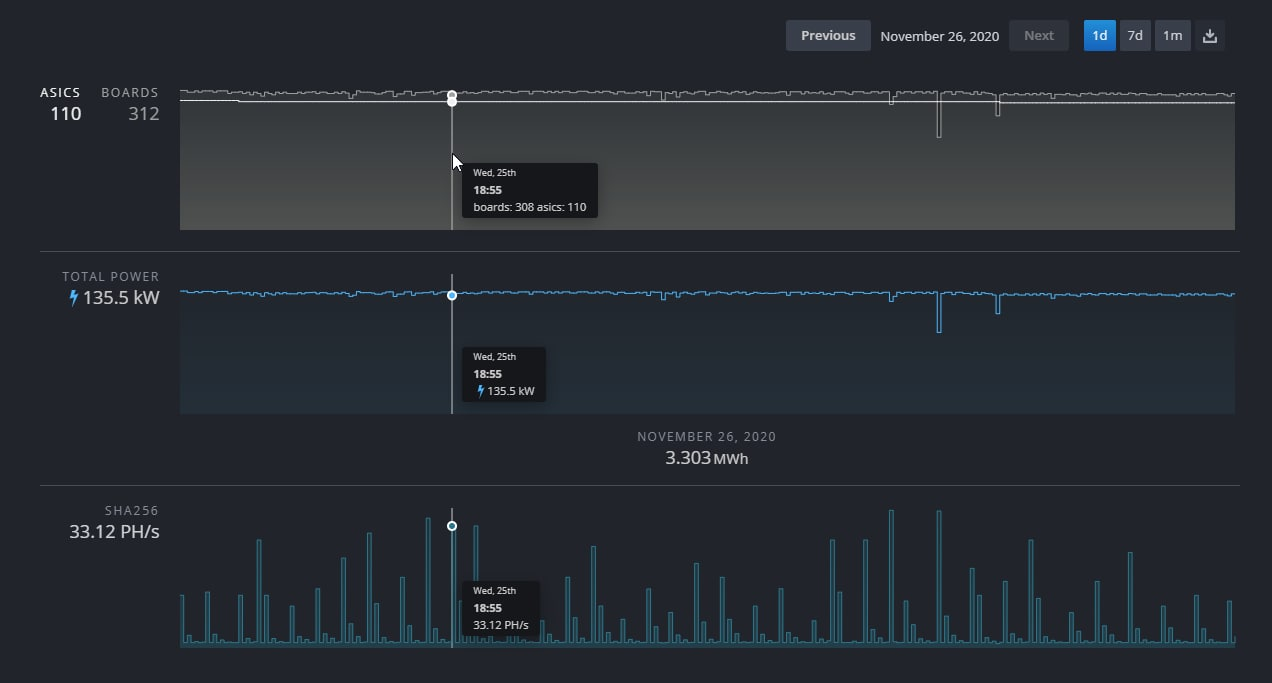The image size is (1272, 683).
Task: Click the BOARDS 312 counter
Action: coord(130,104)
